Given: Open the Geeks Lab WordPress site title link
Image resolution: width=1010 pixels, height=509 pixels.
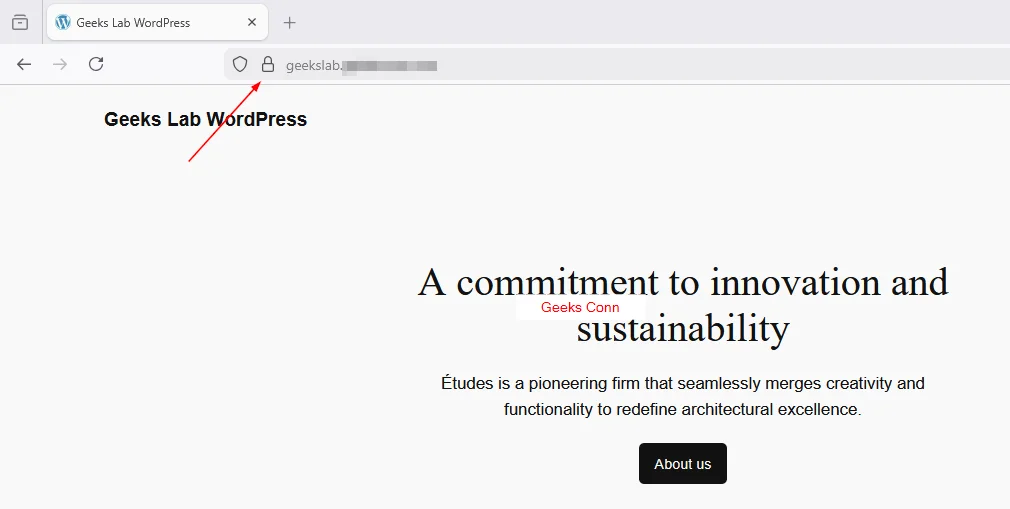Looking at the screenshot, I should [x=205, y=120].
